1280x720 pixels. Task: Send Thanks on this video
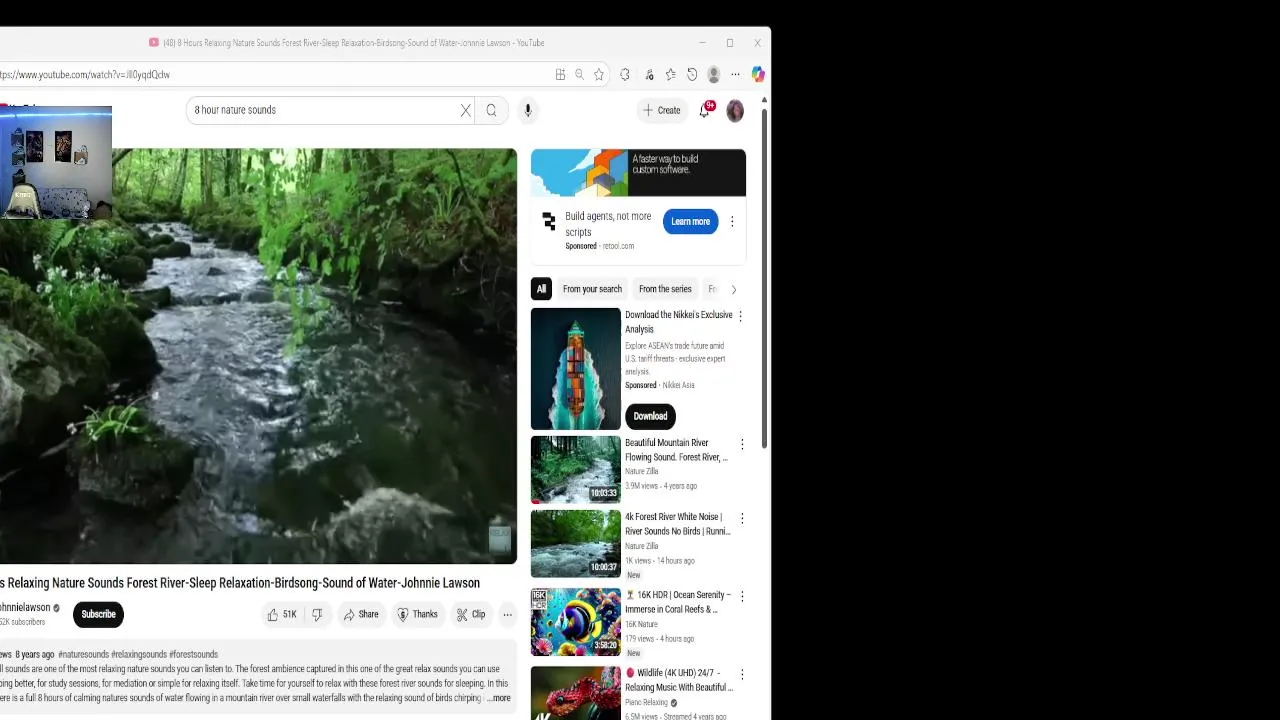point(418,615)
